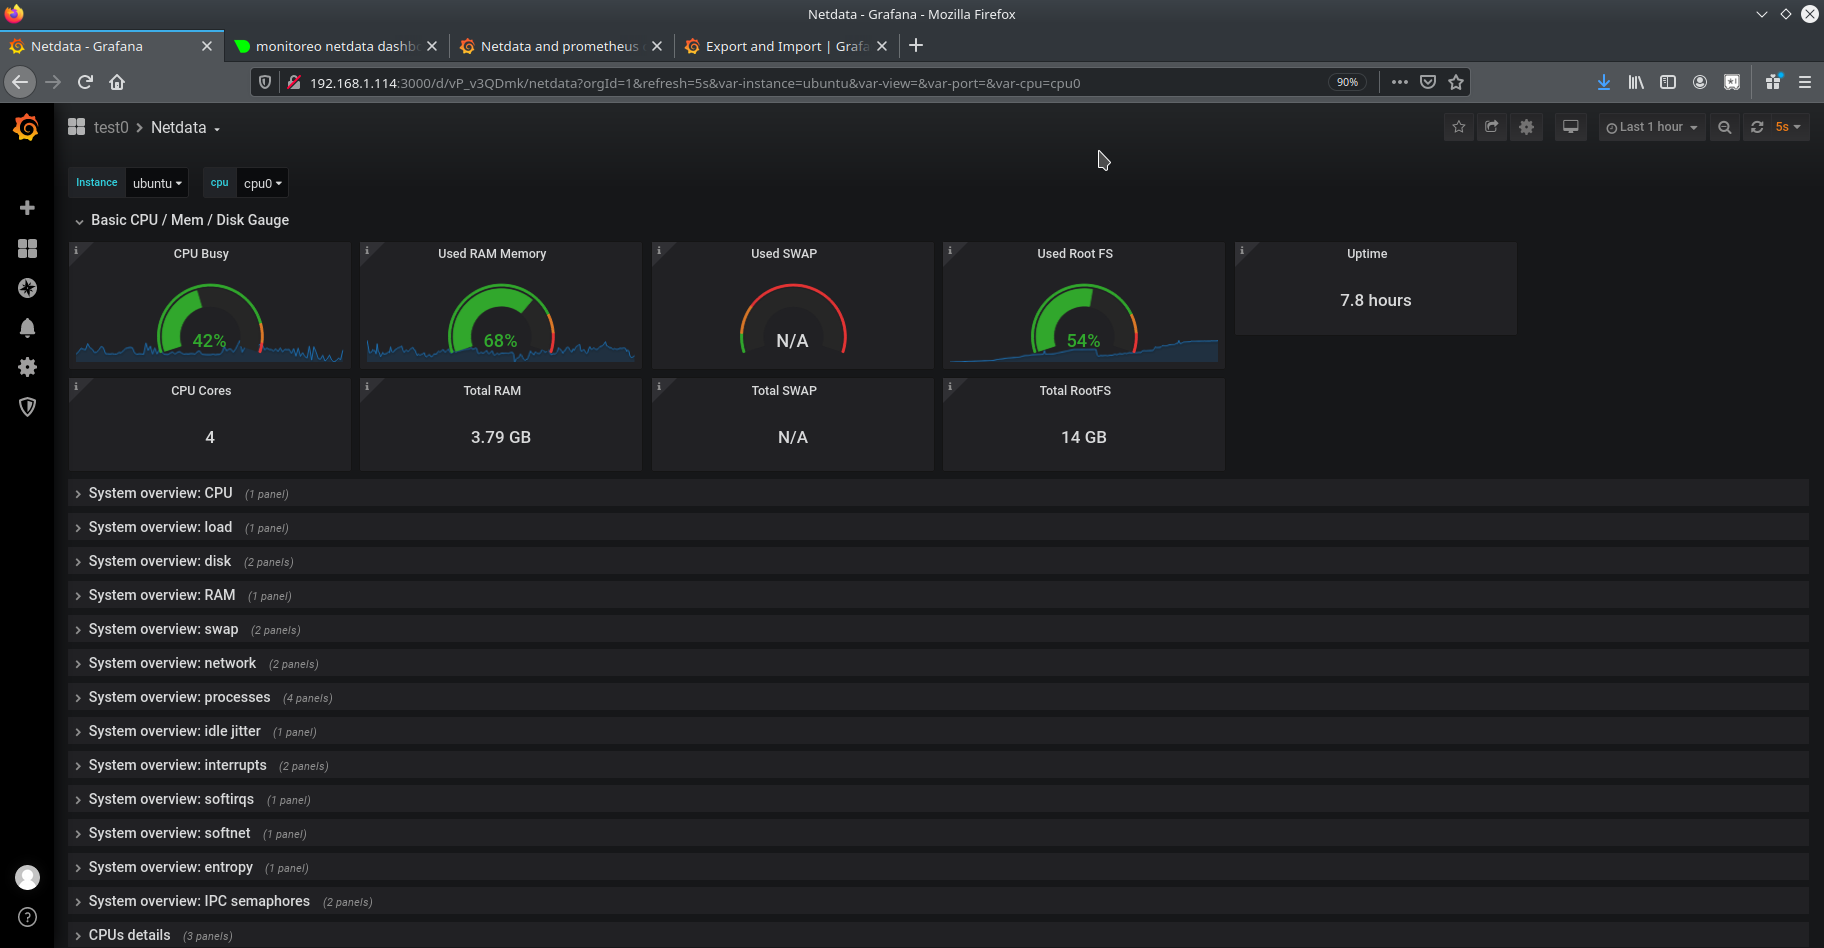Bookmark this page with the address bar star
The height and width of the screenshot is (948, 1824).
pyautogui.click(x=1456, y=82)
